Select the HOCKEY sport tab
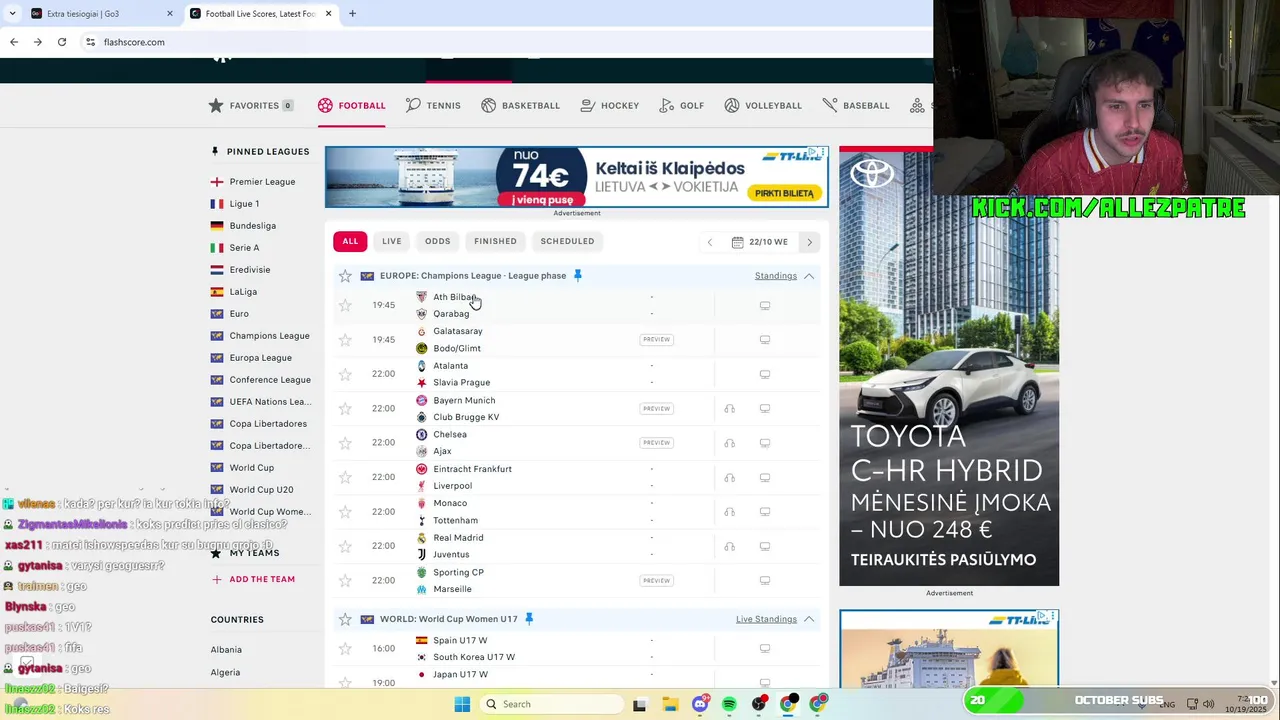The image size is (1280, 720). point(609,105)
